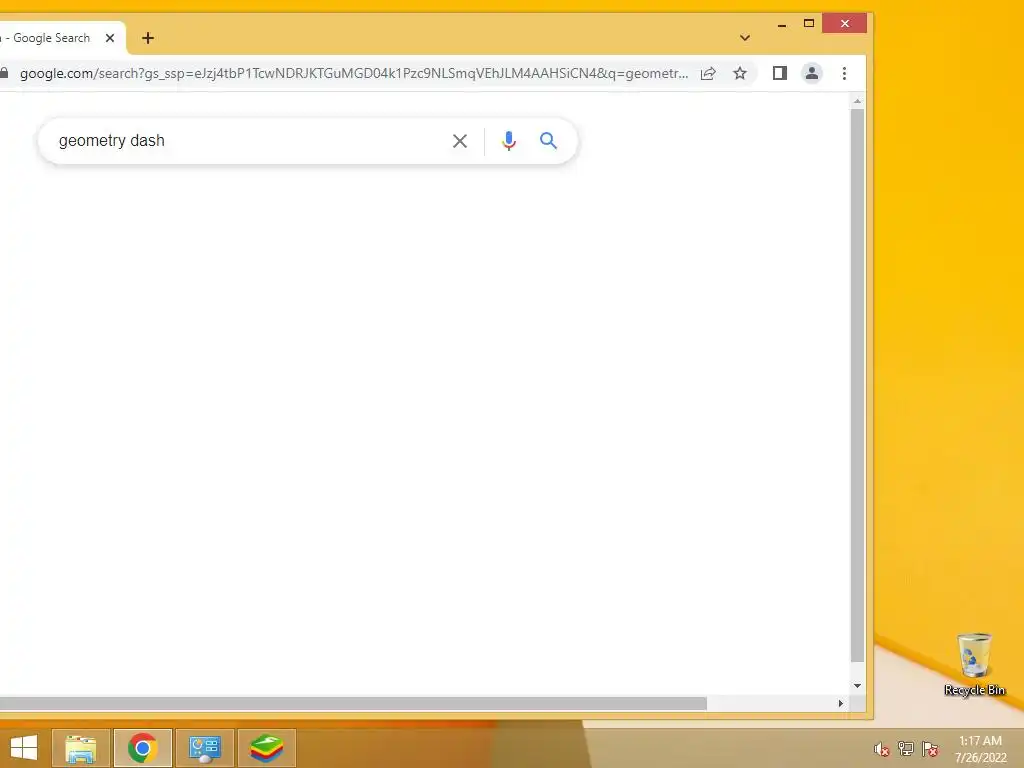Share this page icon in address bar
Screen dimensions: 1024x768
click(708, 73)
